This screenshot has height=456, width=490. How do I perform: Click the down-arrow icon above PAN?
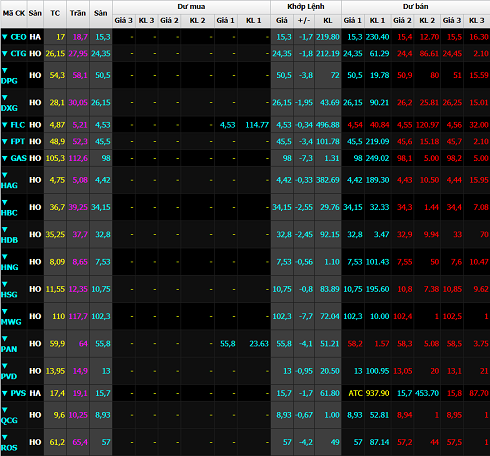(5, 339)
